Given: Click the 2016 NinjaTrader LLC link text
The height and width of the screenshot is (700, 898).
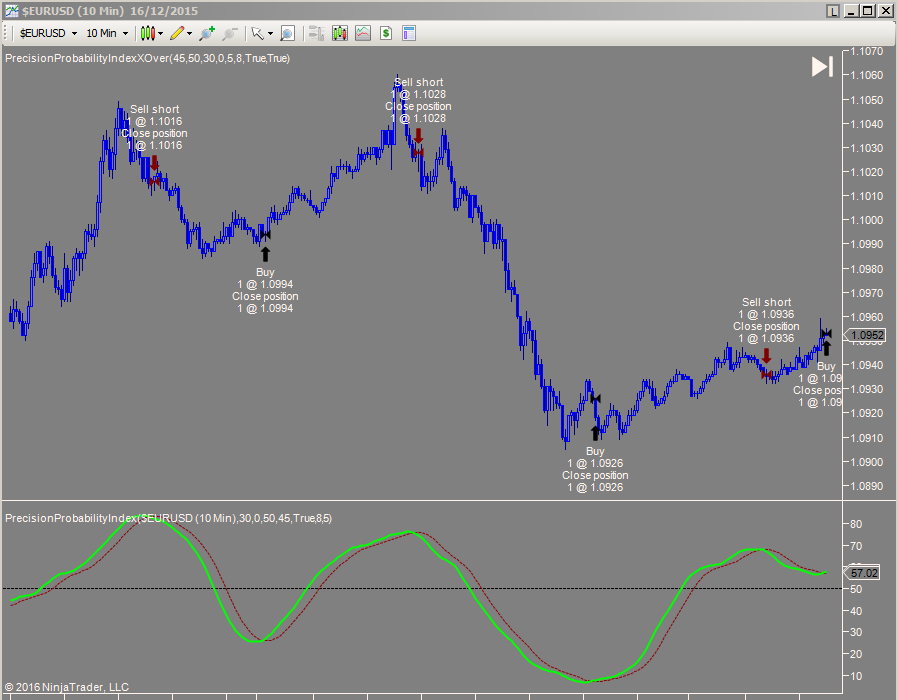Looking at the screenshot, I should [66, 687].
